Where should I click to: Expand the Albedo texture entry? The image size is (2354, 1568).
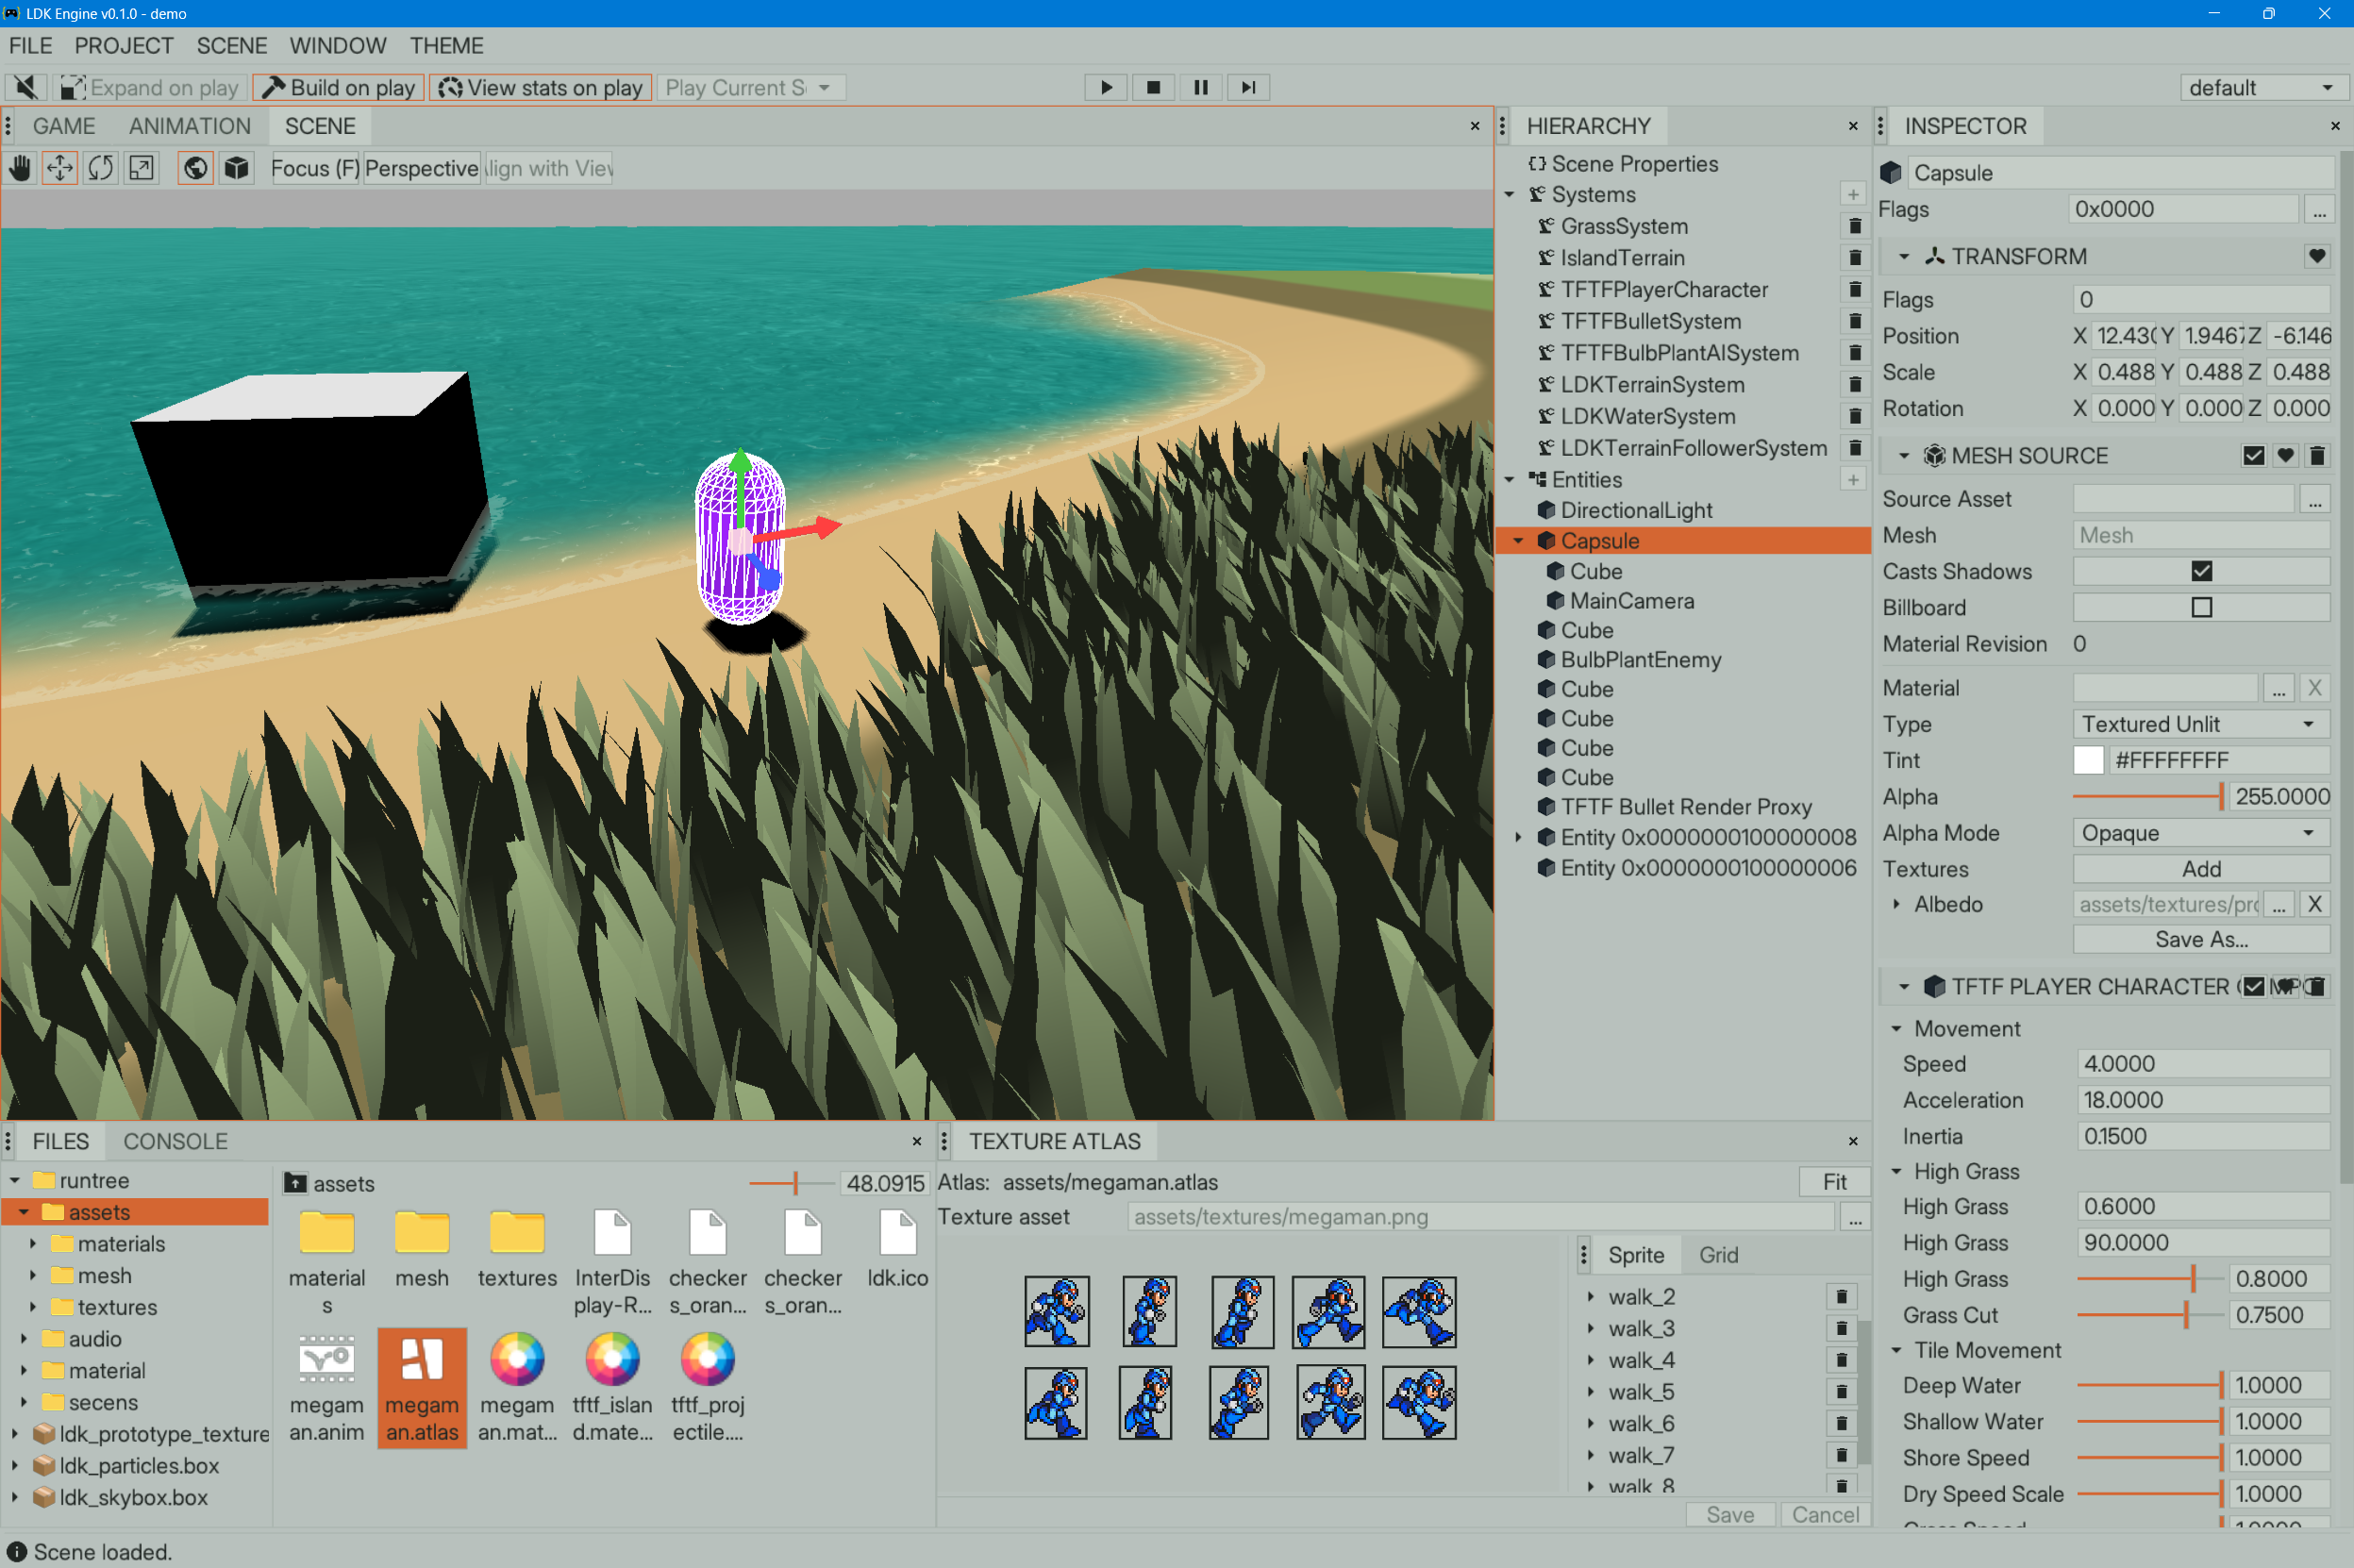(x=1896, y=904)
